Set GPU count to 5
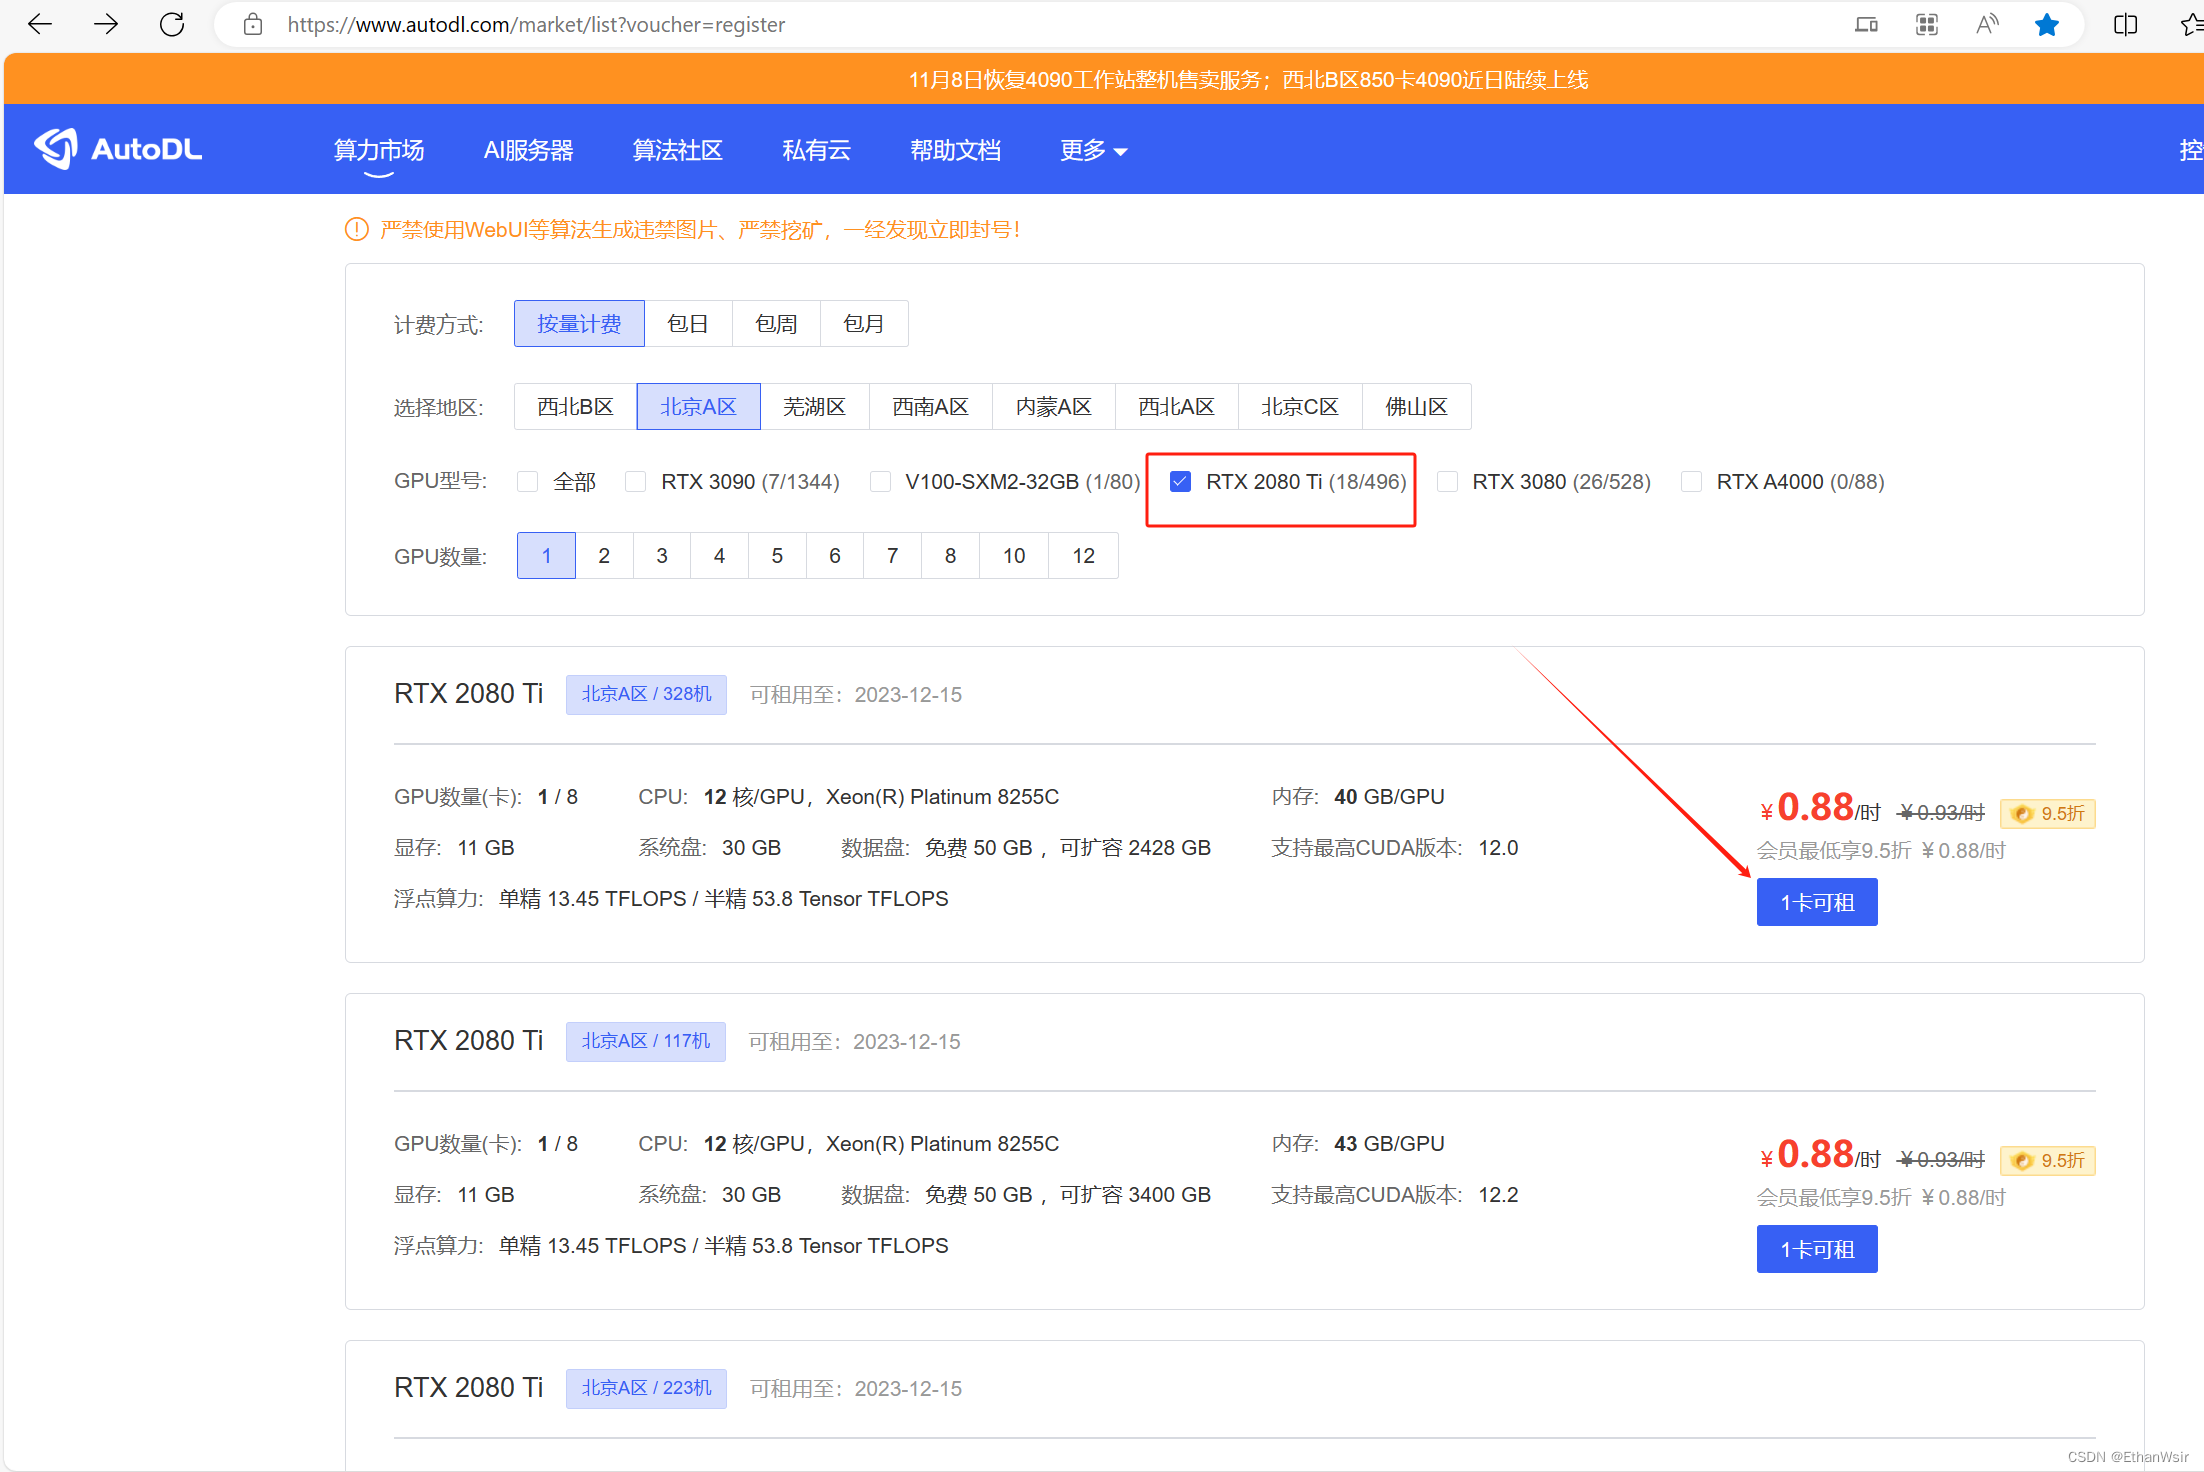This screenshot has height=1472, width=2204. 777,556
